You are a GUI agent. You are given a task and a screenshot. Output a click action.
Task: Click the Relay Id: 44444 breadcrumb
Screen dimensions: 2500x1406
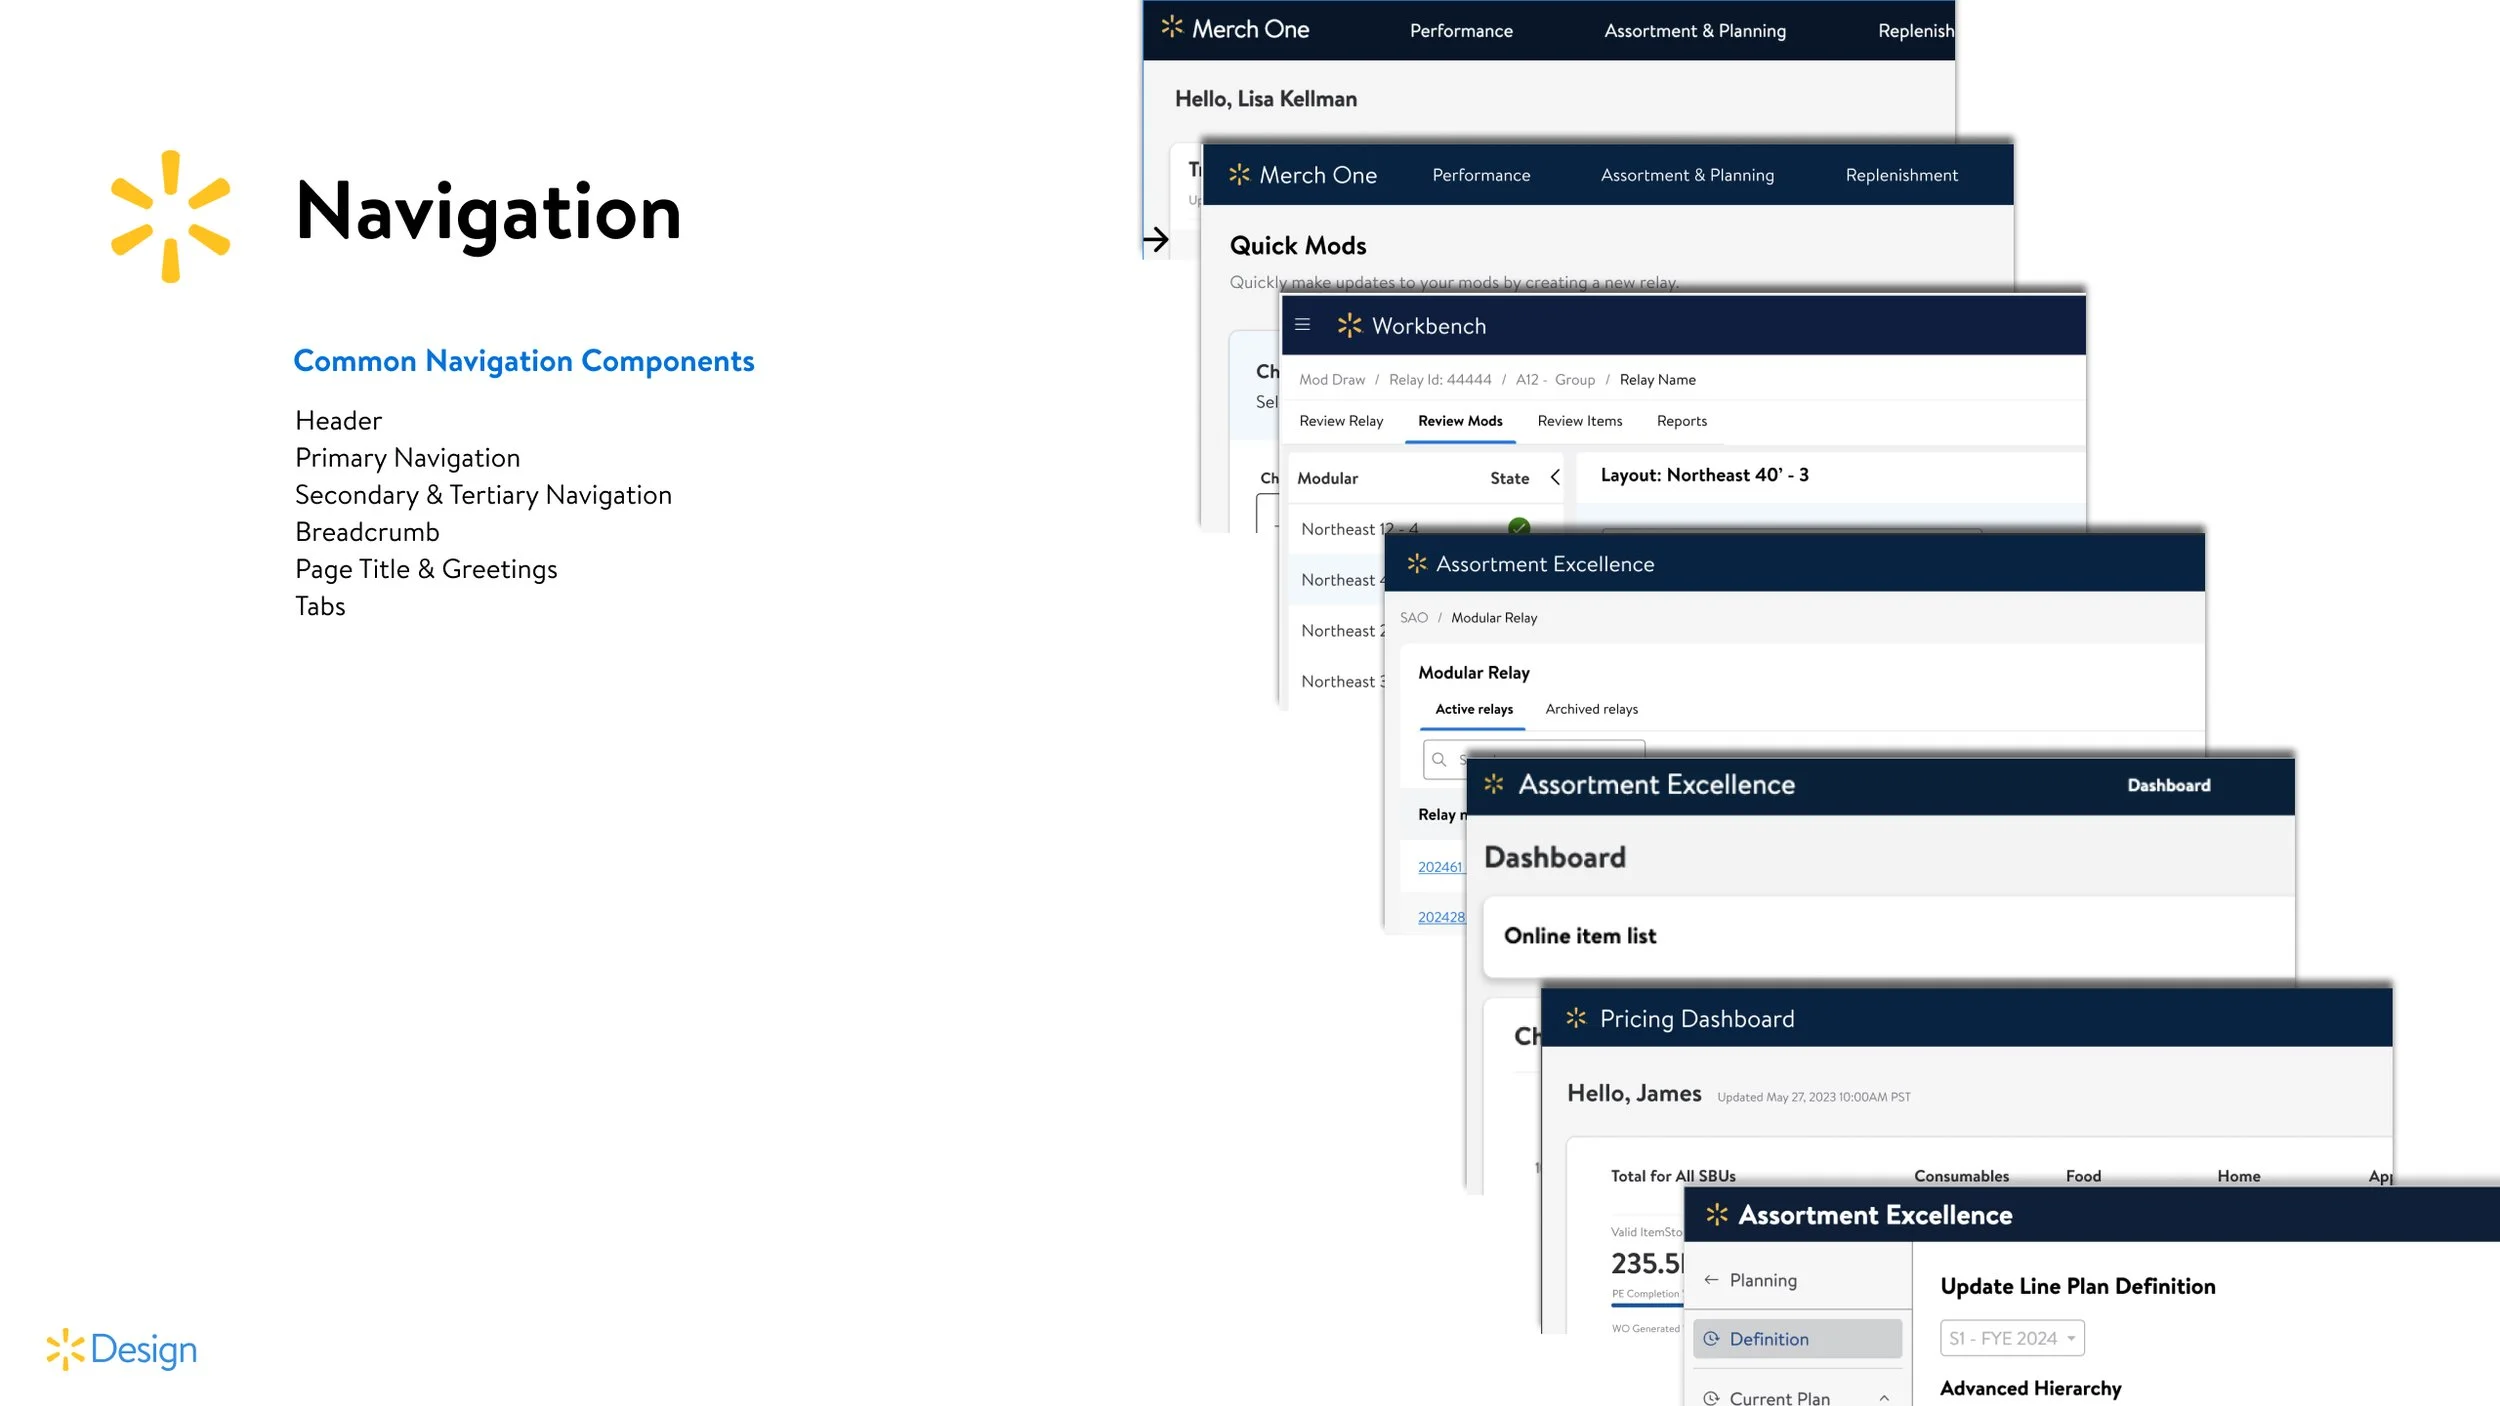coord(1439,380)
